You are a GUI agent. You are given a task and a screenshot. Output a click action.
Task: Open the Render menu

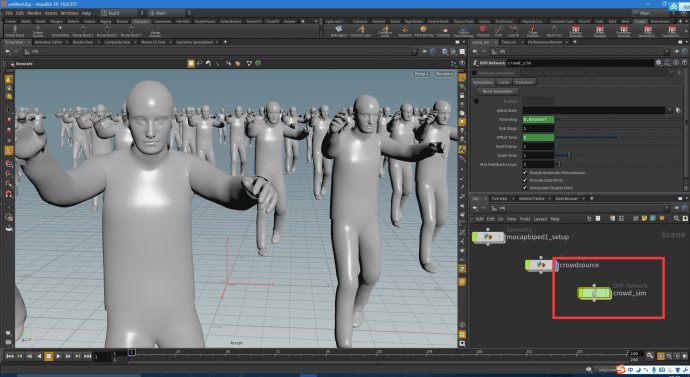point(34,13)
